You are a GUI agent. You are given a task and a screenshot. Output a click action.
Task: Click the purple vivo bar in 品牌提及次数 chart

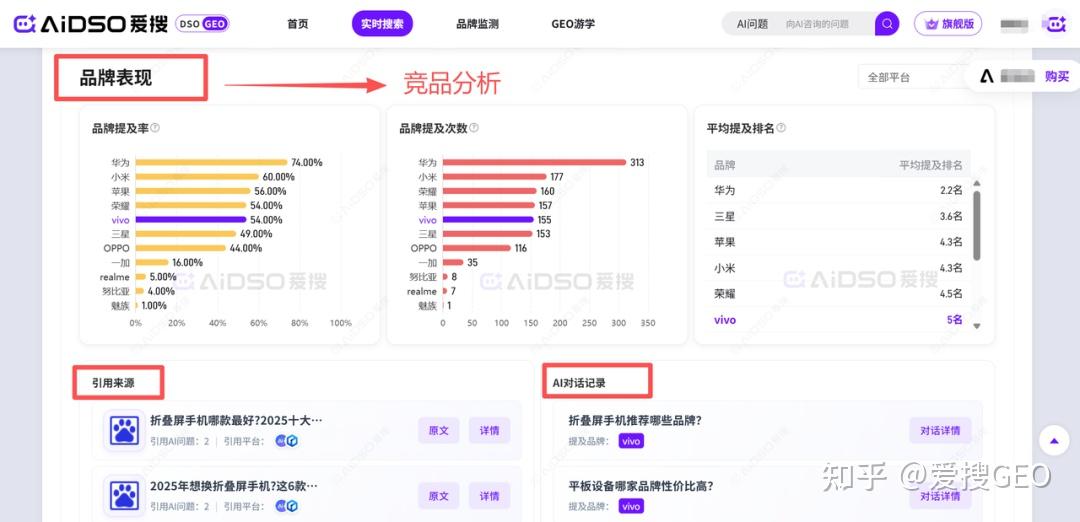[488, 220]
